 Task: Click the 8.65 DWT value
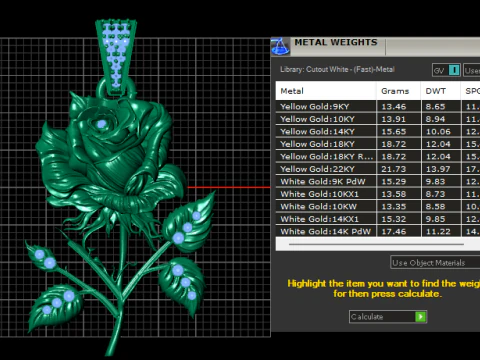pos(435,107)
